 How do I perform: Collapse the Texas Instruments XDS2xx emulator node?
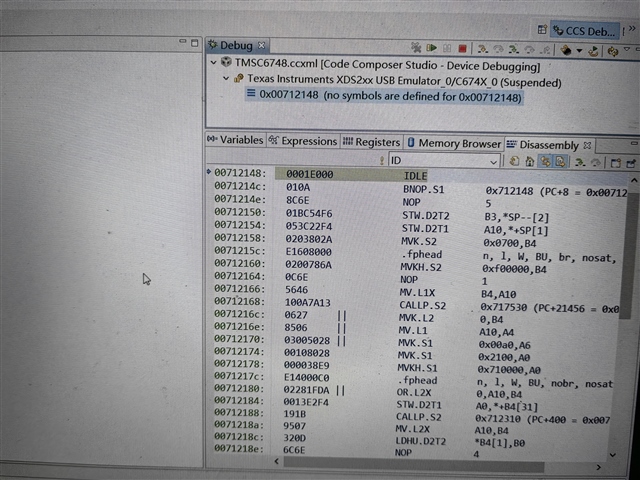pos(226,78)
